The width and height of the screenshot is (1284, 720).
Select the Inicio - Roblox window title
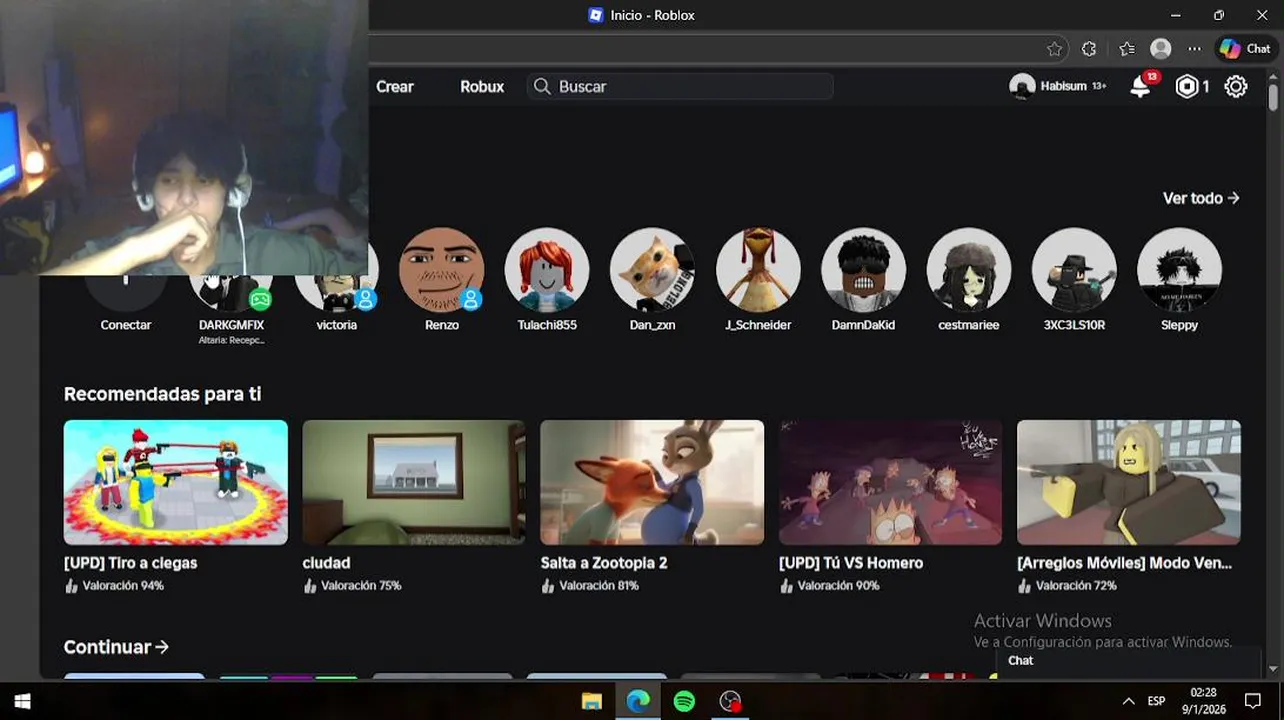pos(654,15)
